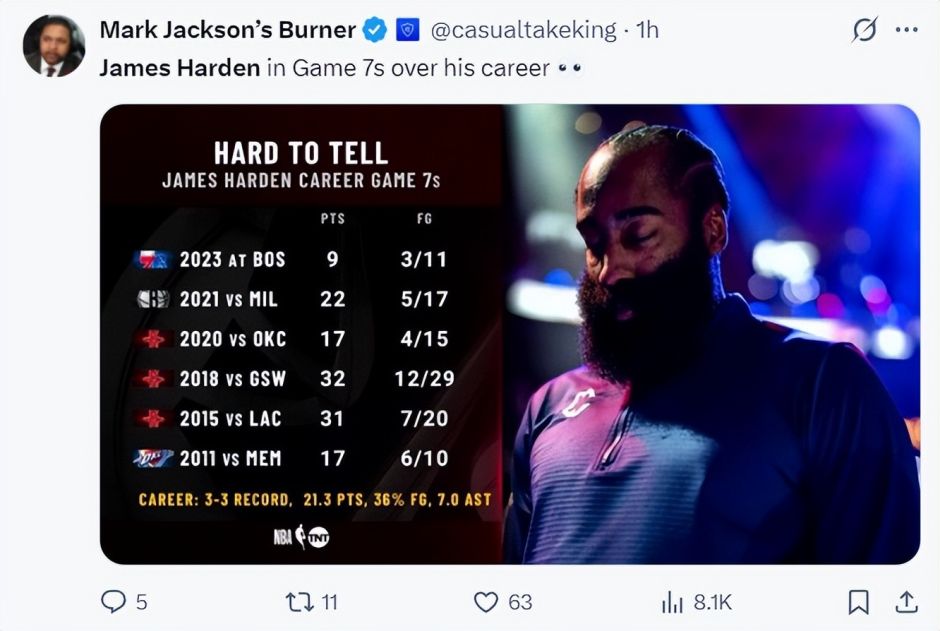Open the three-dot more options menu
Image resolution: width=940 pixels, height=631 pixels.
pos(906,29)
